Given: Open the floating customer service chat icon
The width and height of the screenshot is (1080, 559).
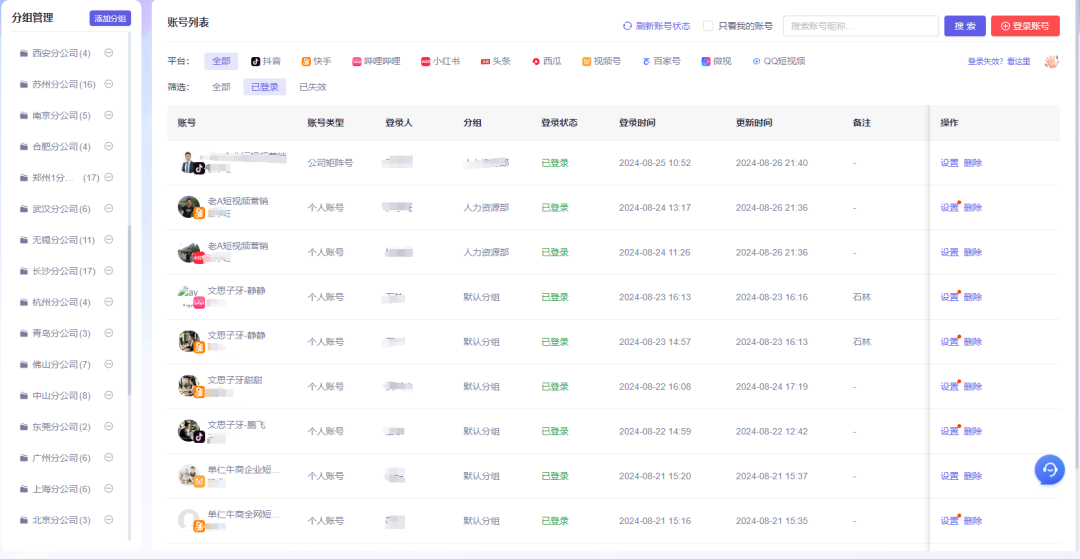Looking at the screenshot, I should pyautogui.click(x=1050, y=470).
